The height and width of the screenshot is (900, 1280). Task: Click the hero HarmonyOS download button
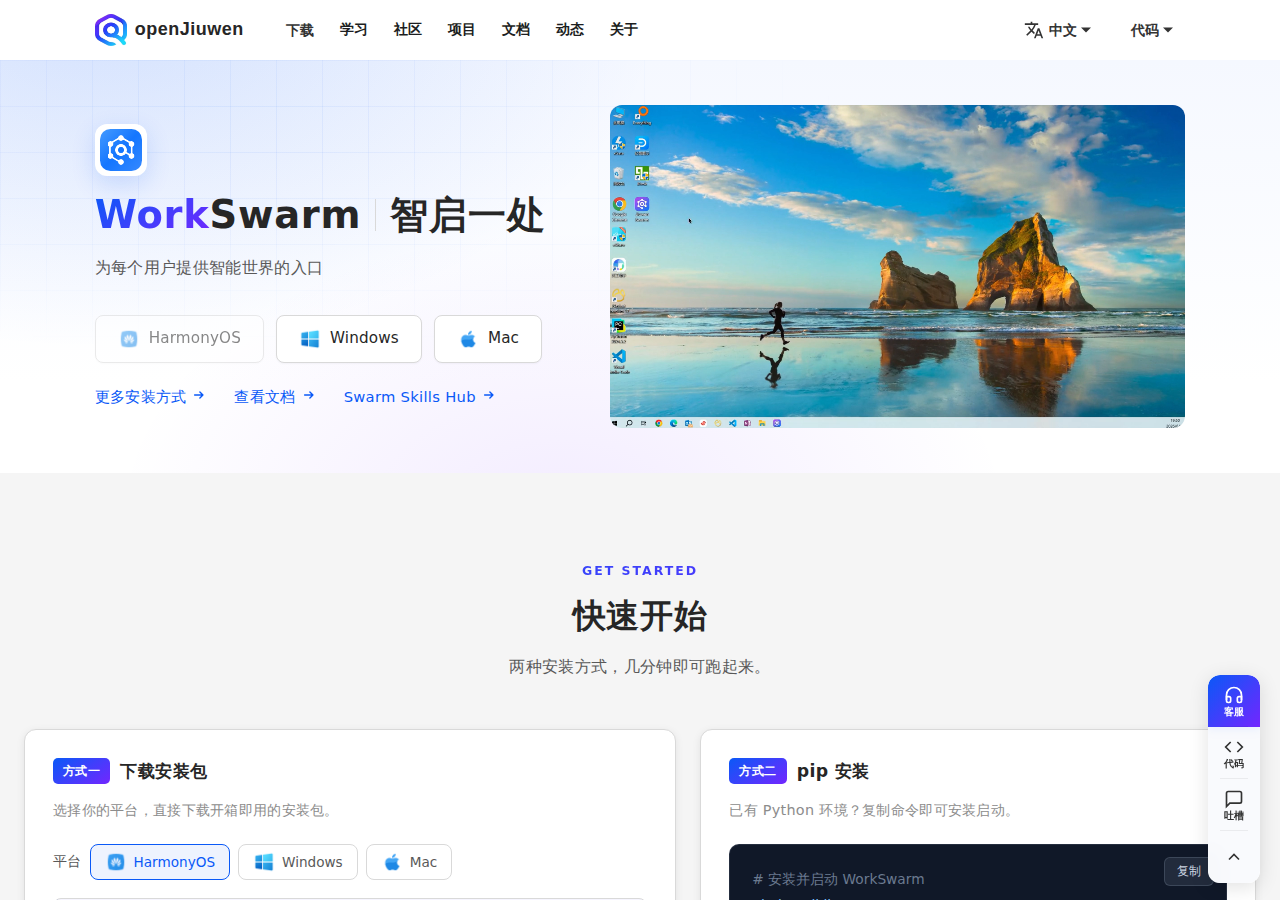pos(179,339)
